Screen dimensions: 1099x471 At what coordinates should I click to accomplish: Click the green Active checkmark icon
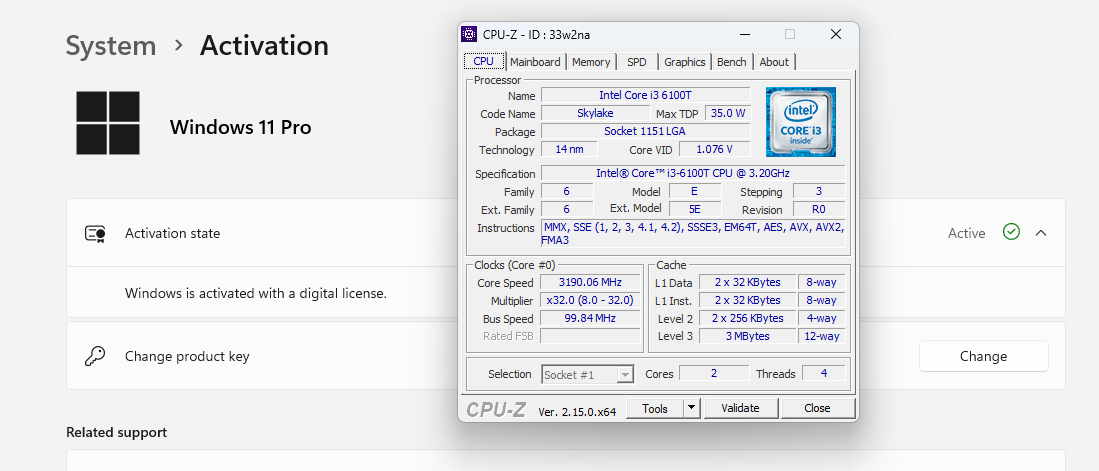pos(1011,232)
